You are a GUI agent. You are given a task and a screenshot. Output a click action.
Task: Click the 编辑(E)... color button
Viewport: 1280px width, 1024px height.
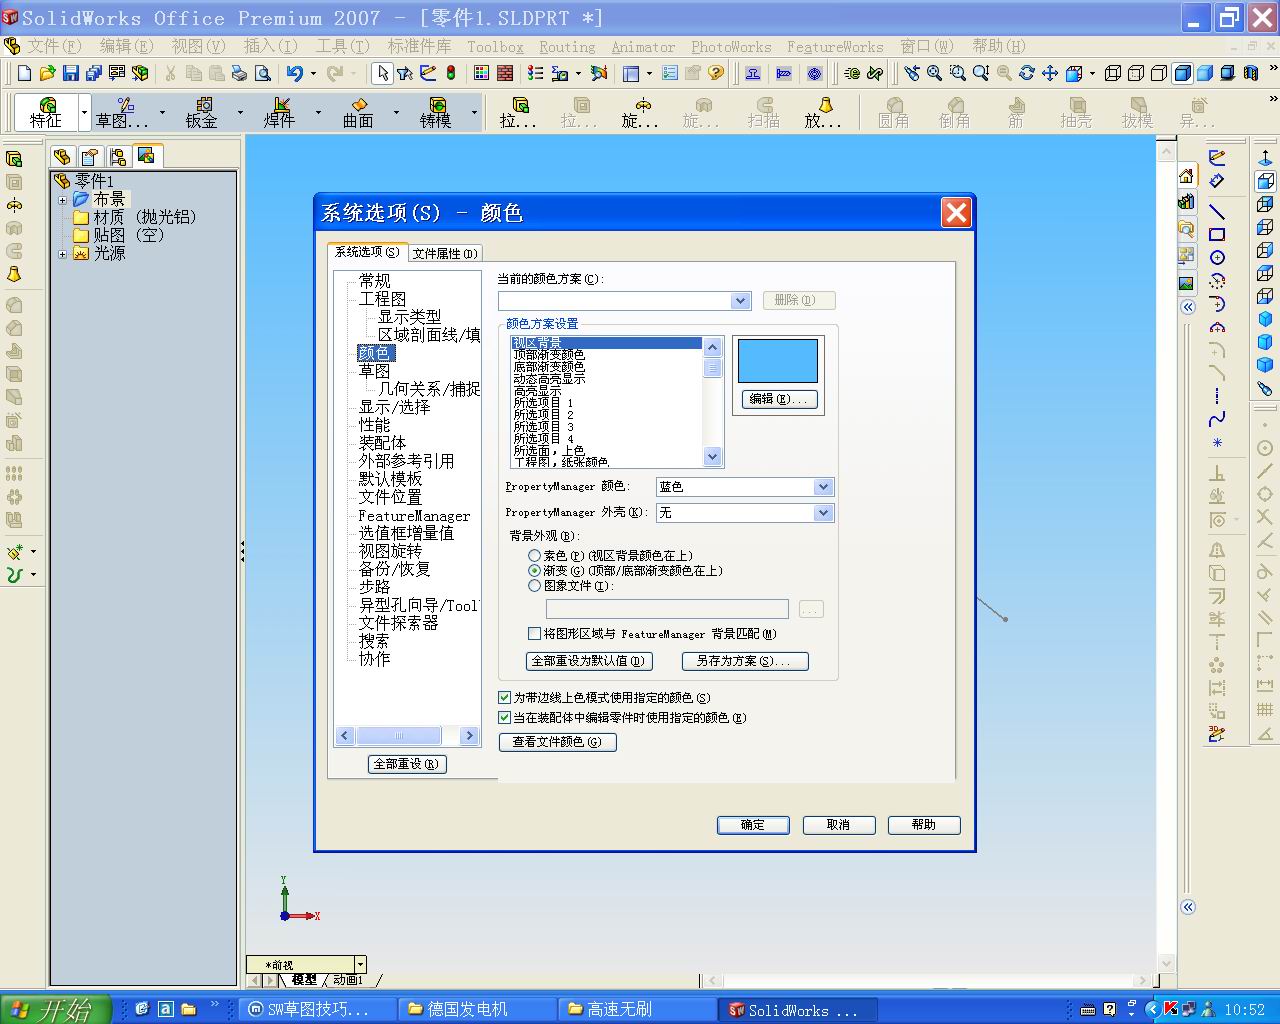pos(779,399)
